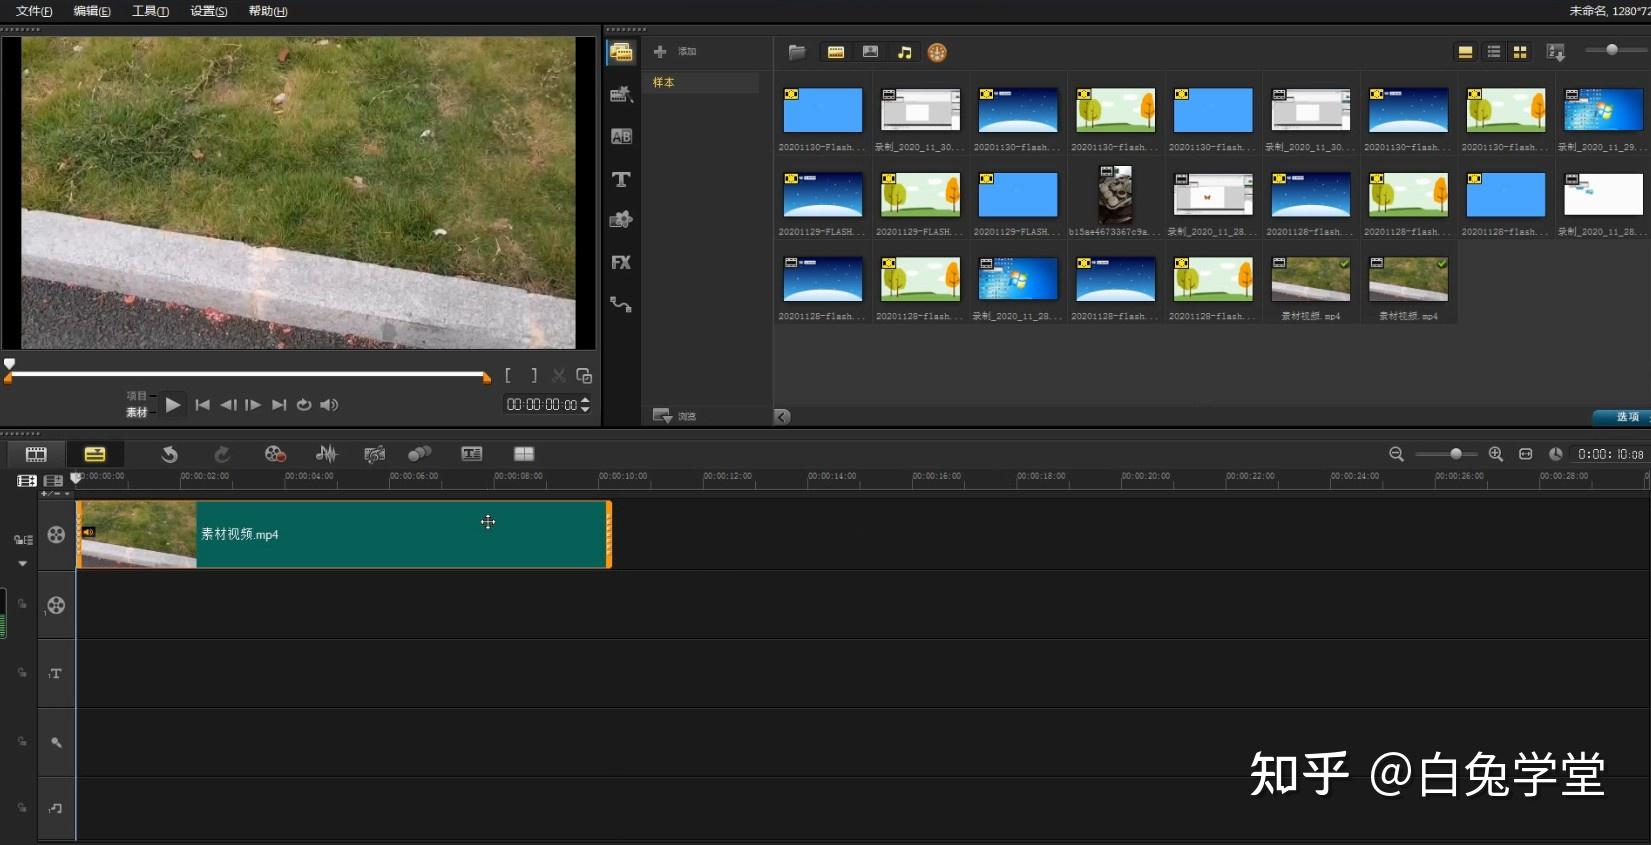
Task: Open the Title (T) library panel
Action: pyautogui.click(x=621, y=179)
